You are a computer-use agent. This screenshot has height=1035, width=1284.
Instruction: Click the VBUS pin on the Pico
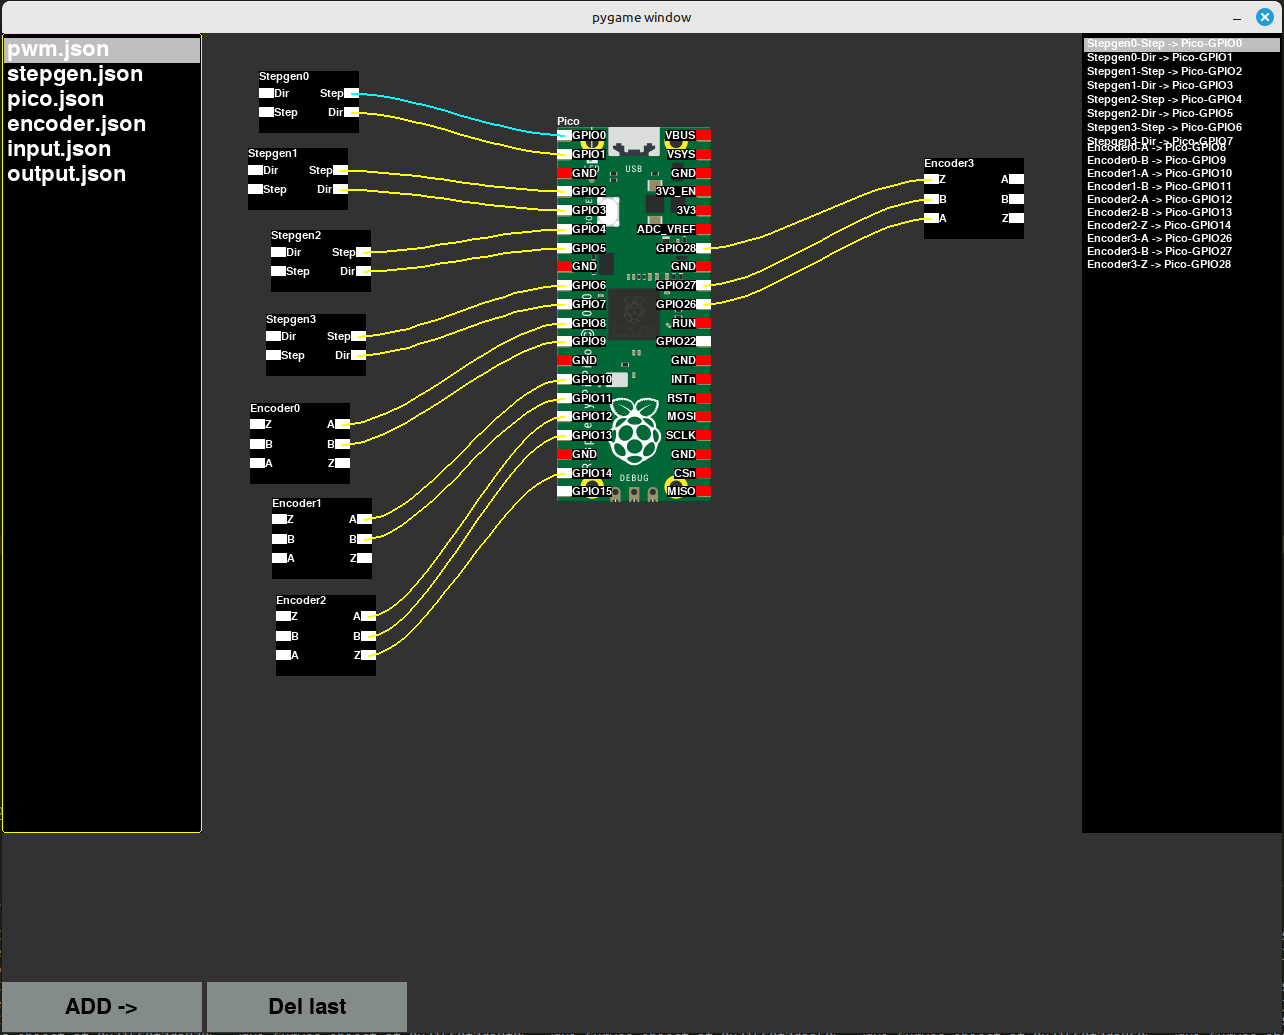click(x=703, y=135)
